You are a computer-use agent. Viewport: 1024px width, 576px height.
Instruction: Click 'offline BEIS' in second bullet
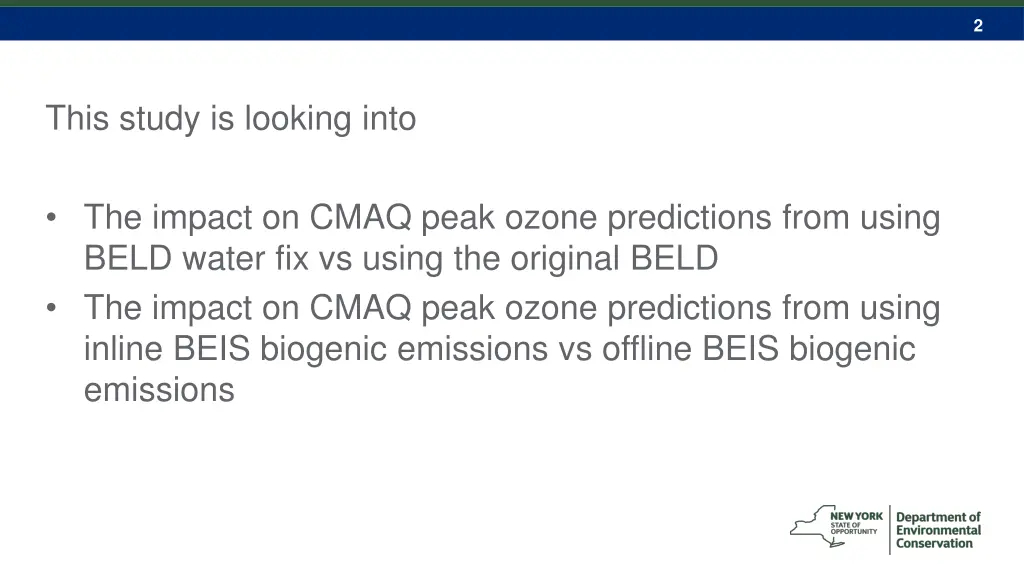click(x=690, y=348)
